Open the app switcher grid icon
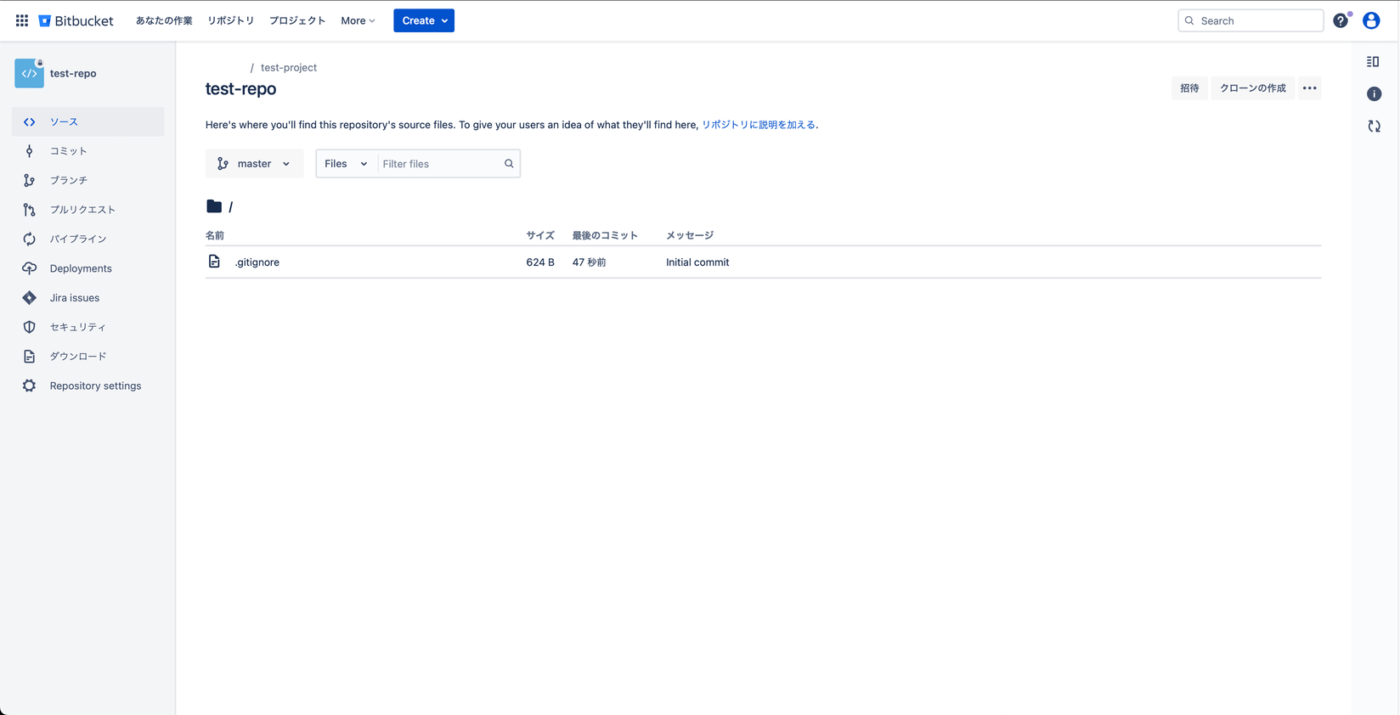 click(22, 20)
